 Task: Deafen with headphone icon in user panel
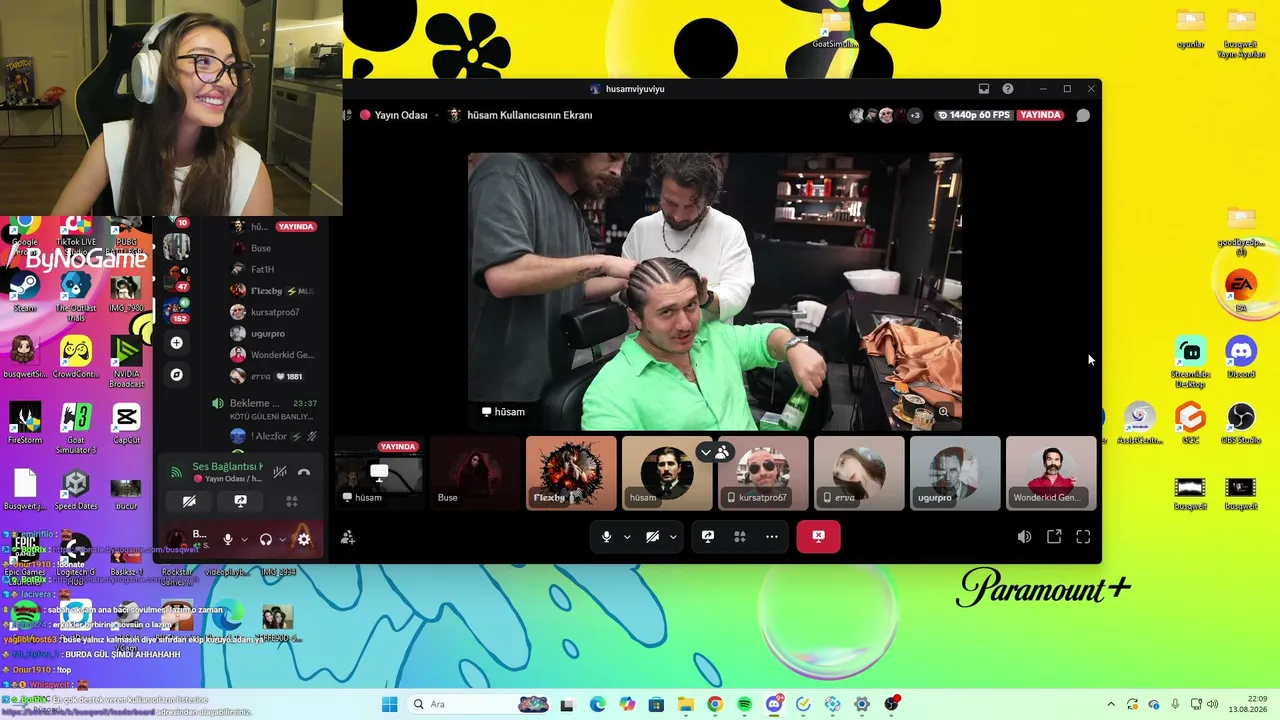tap(266, 539)
